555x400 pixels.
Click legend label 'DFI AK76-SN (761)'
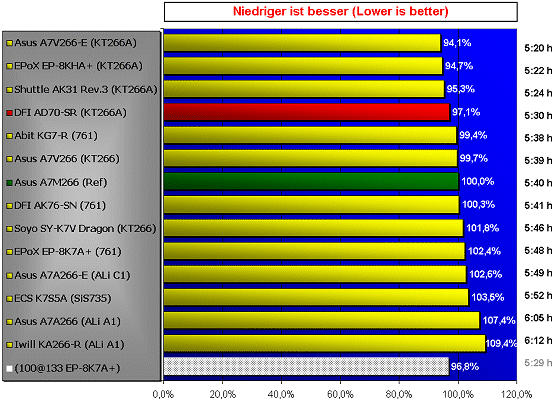click(60, 205)
